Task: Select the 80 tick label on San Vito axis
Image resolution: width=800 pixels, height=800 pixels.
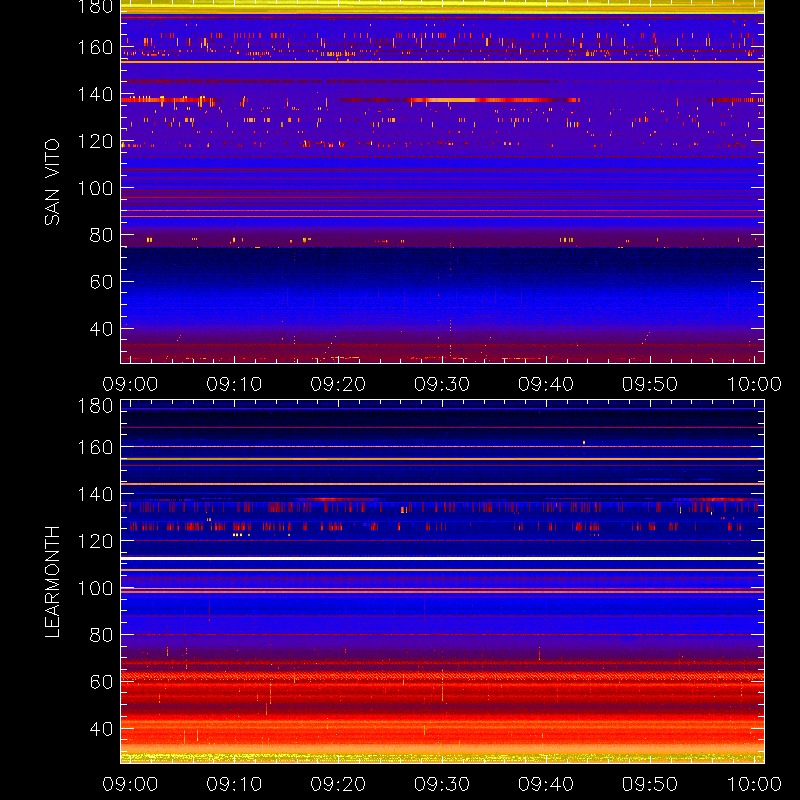Action: tap(101, 235)
